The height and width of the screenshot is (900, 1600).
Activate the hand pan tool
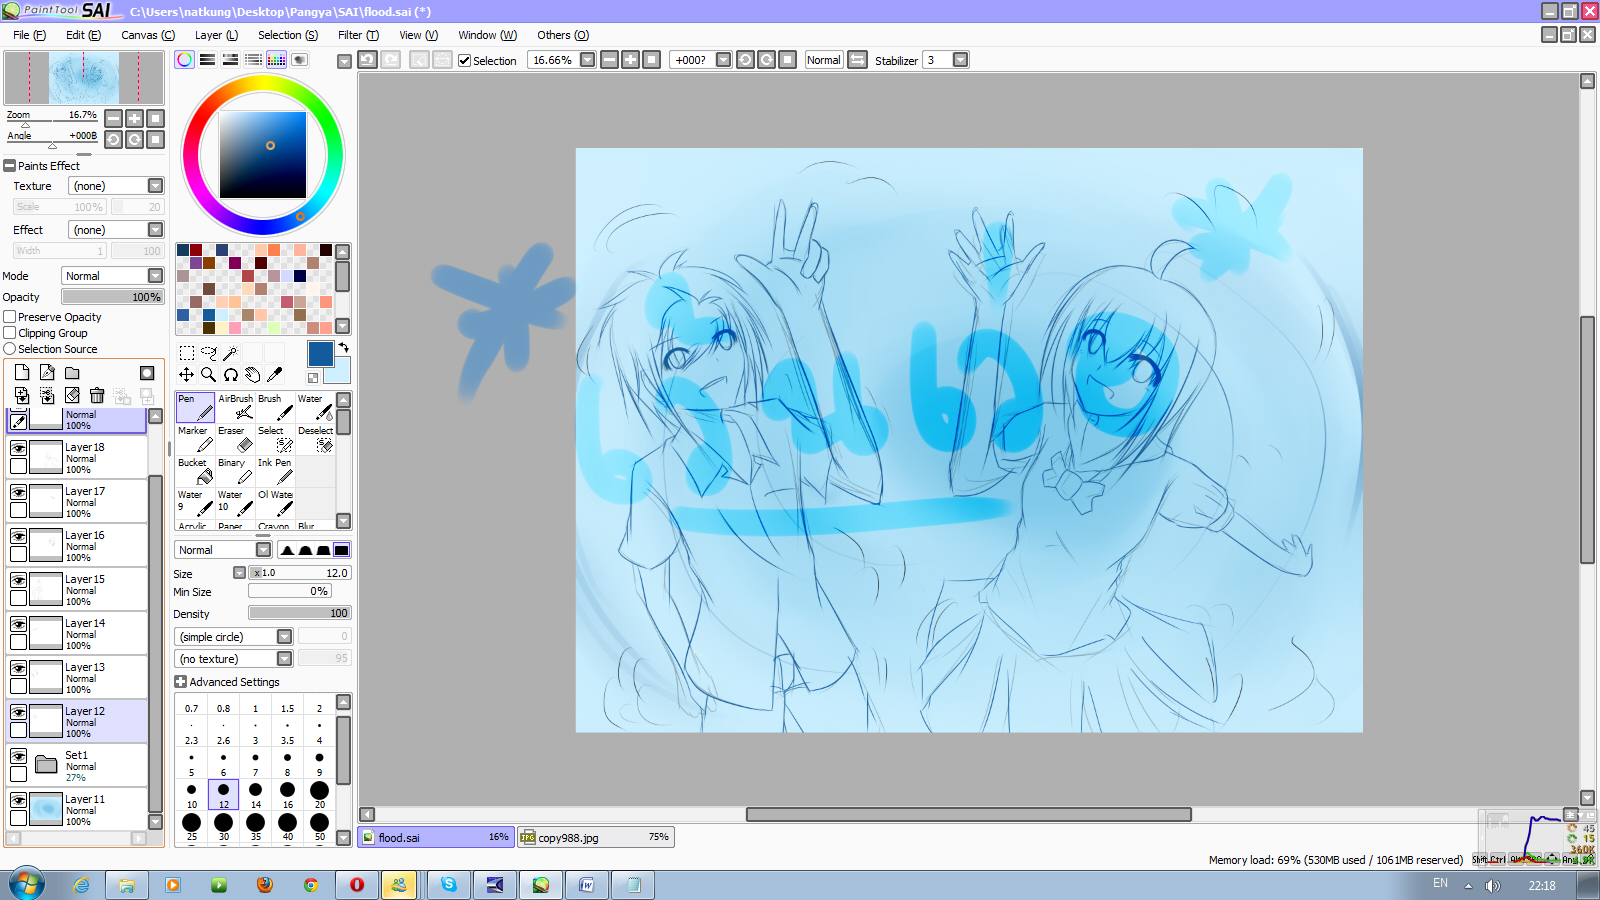coord(253,374)
